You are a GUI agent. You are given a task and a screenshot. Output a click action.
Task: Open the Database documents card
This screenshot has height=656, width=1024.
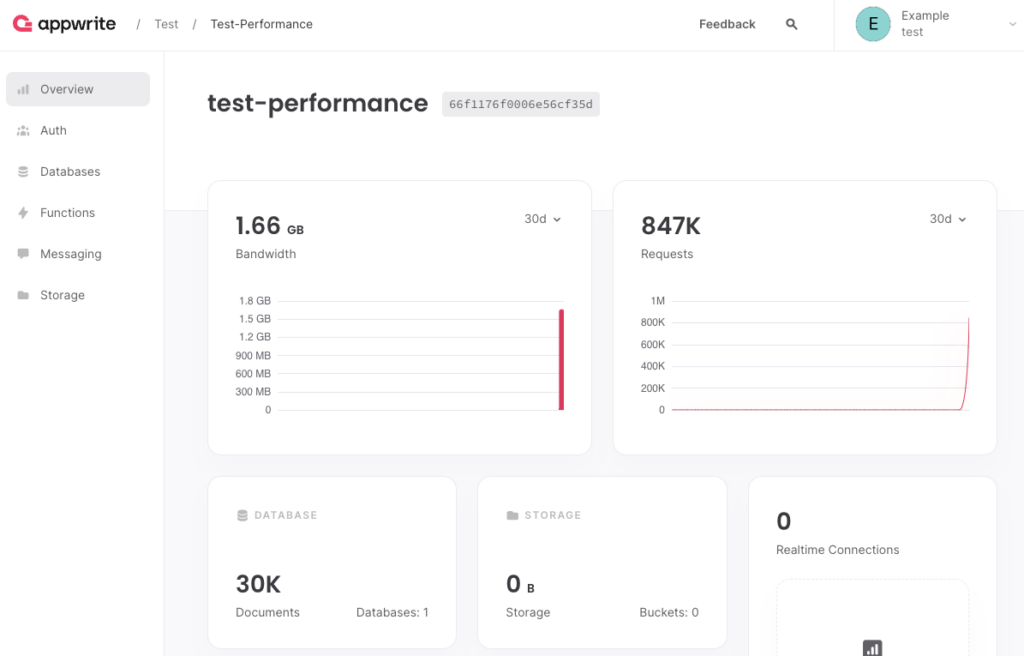[x=331, y=562]
